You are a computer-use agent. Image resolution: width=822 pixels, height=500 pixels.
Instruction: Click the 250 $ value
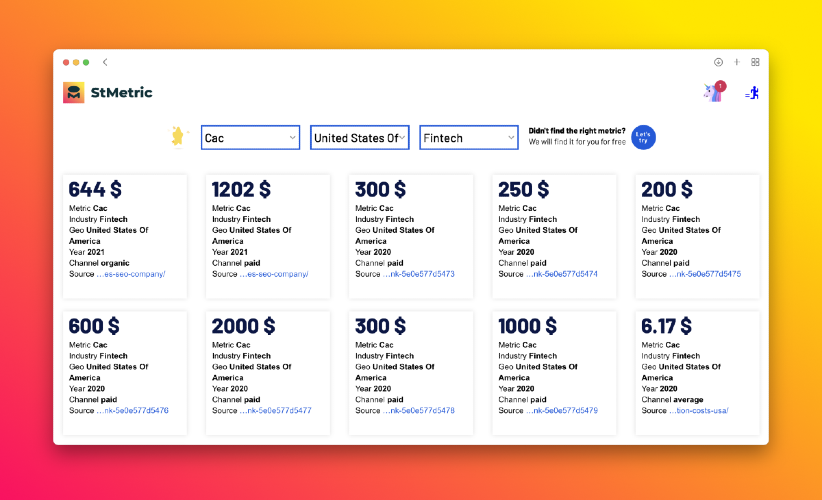[x=524, y=189]
